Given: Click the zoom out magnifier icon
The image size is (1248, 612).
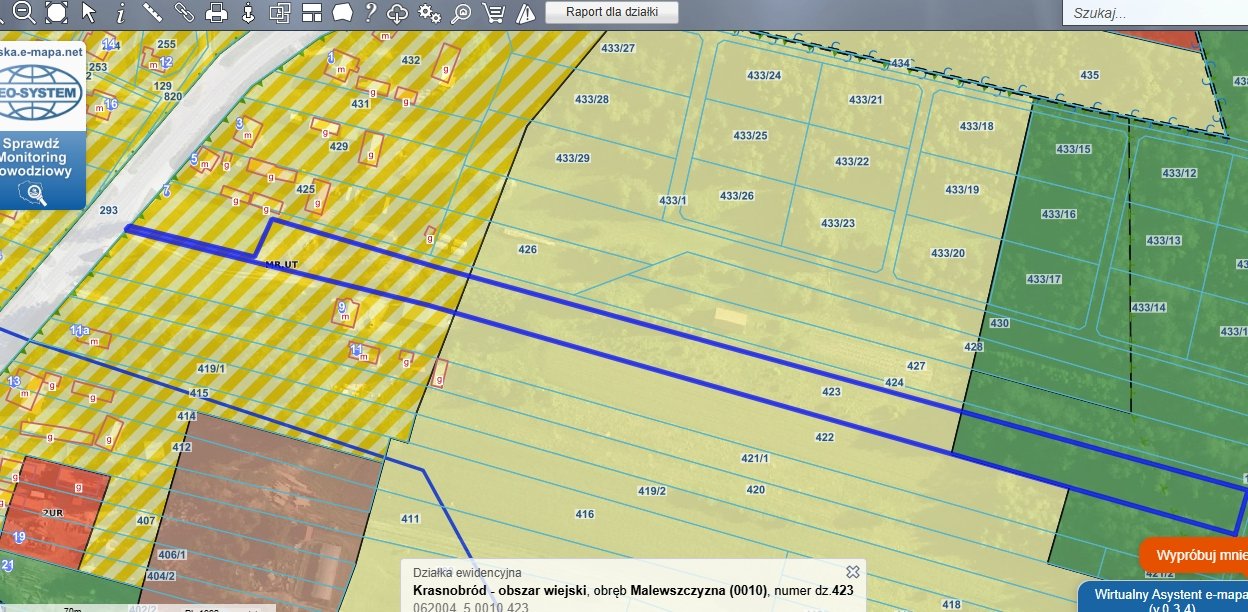Looking at the screenshot, I should [x=24, y=12].
